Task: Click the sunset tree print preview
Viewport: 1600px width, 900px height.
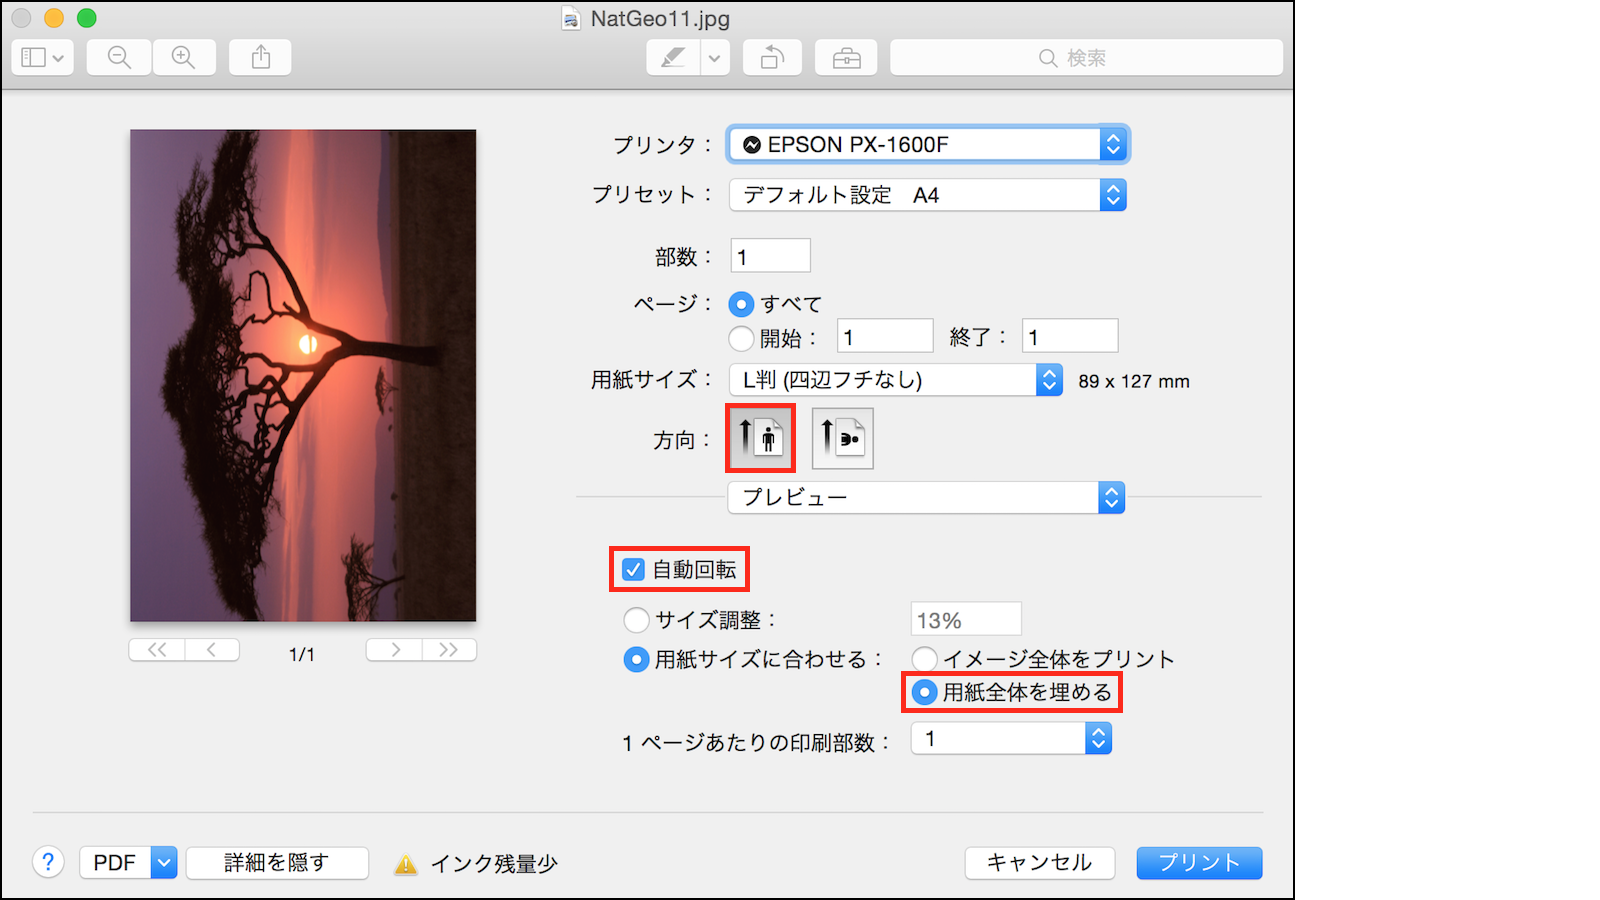Action: pyautogui.click(x=303, y=375)
